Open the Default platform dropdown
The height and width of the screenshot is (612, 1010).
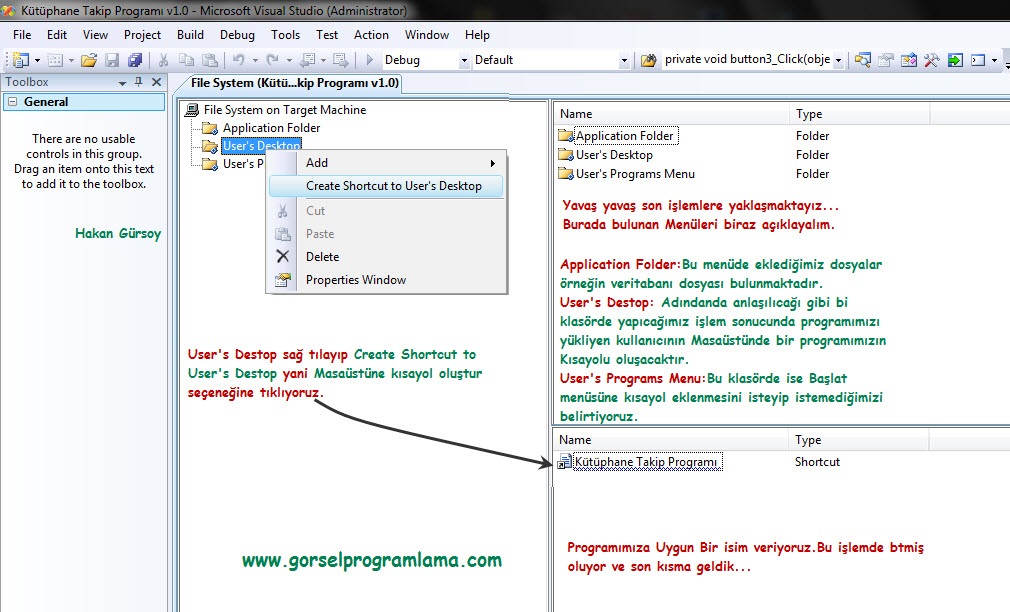624,61
